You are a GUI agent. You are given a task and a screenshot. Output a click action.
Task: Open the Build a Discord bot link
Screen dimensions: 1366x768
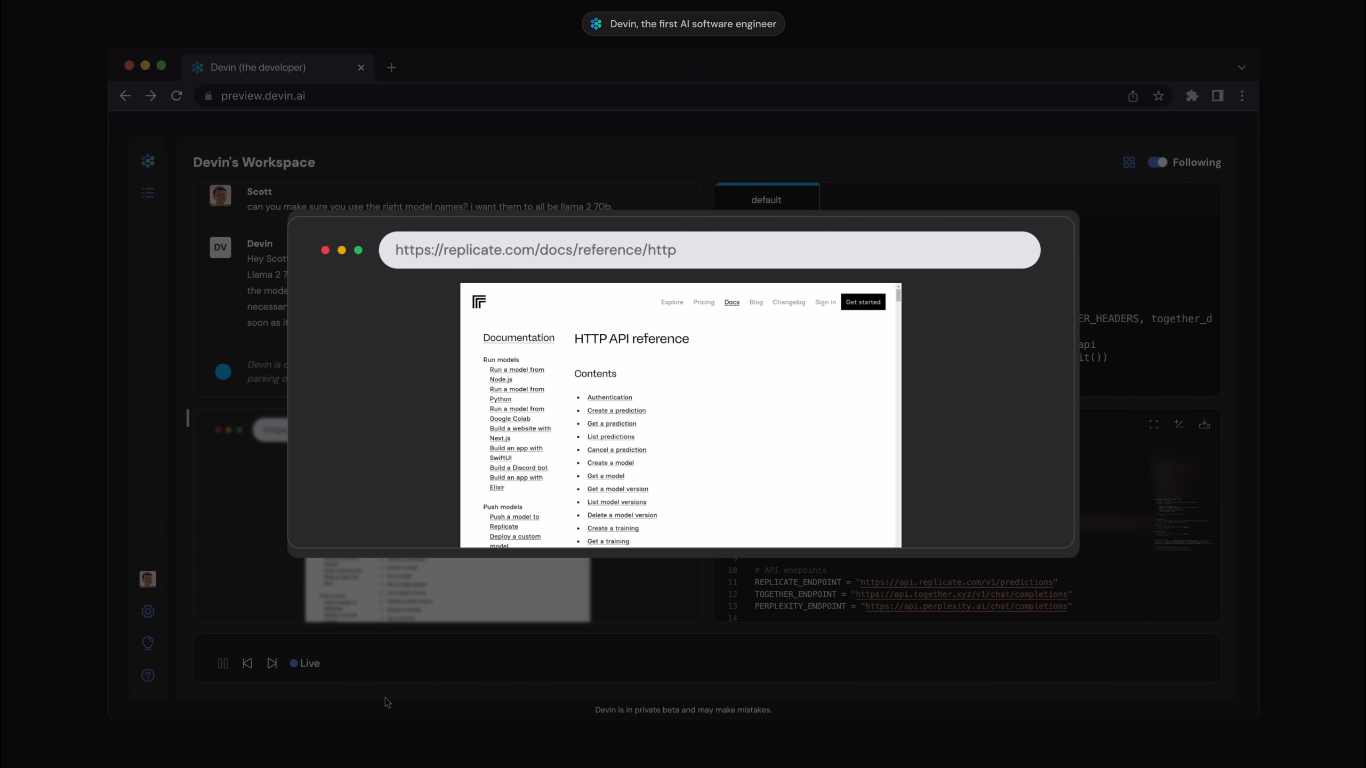coord(519,468)
